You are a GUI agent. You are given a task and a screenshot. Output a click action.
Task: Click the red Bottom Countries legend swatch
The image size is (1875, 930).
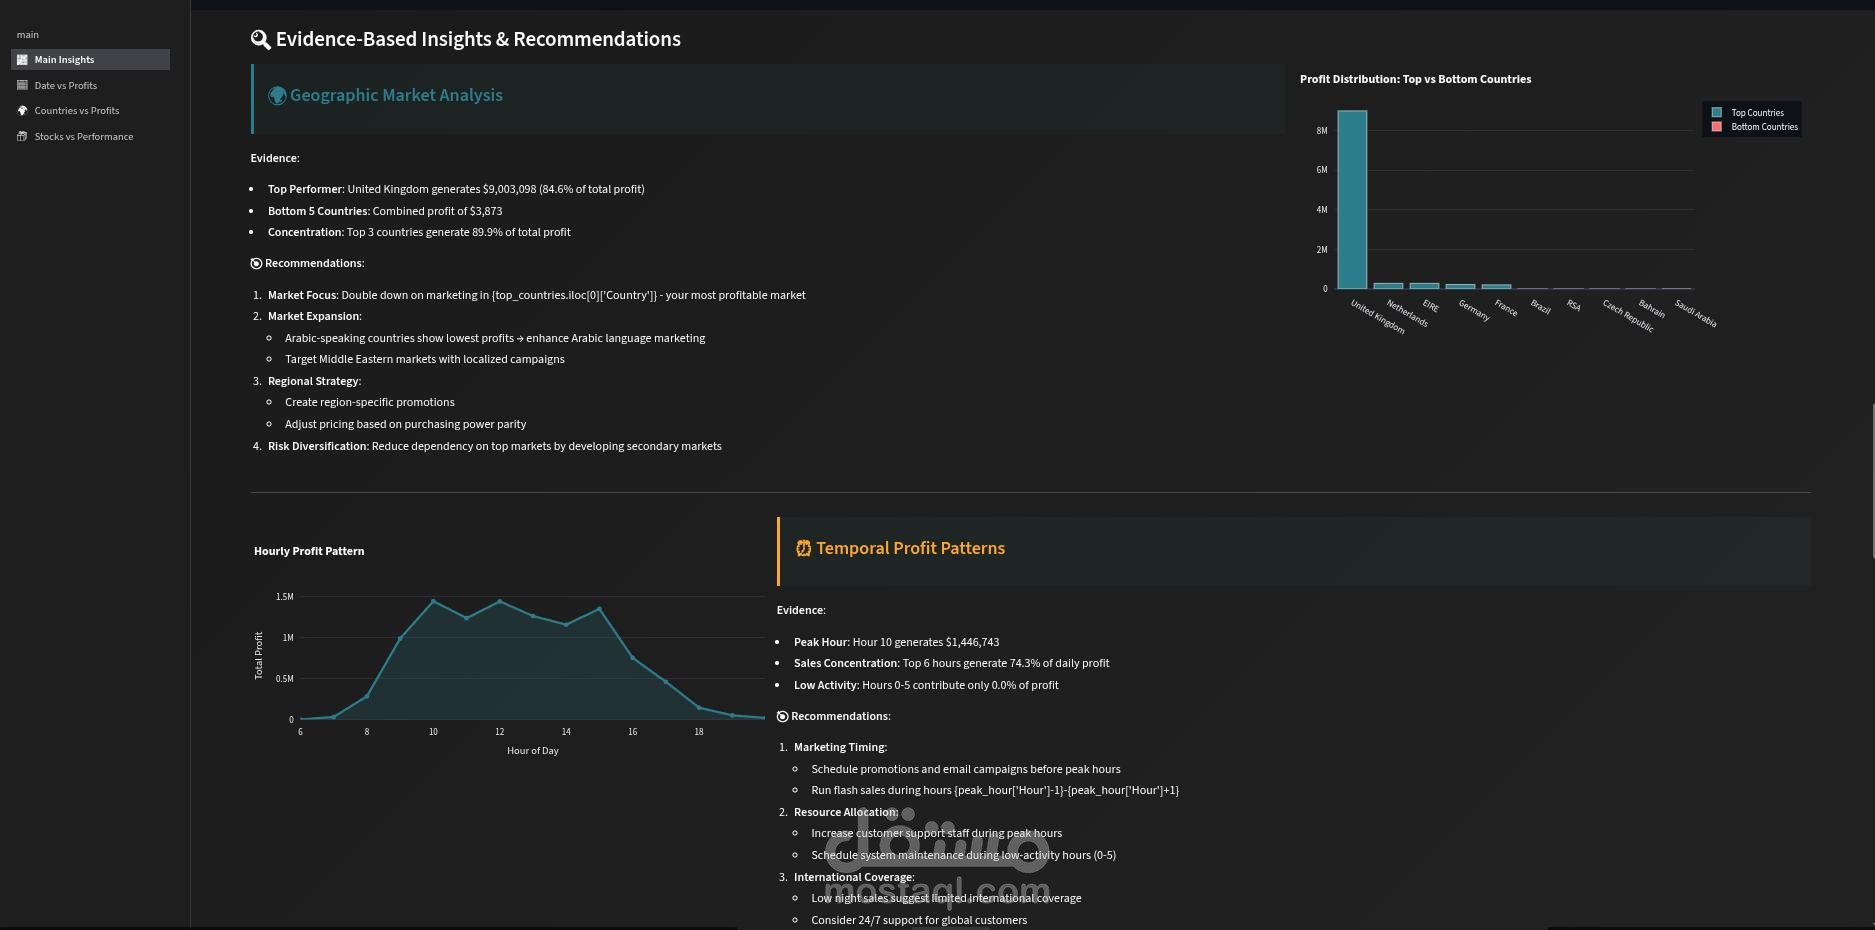tap(1717, 127)
